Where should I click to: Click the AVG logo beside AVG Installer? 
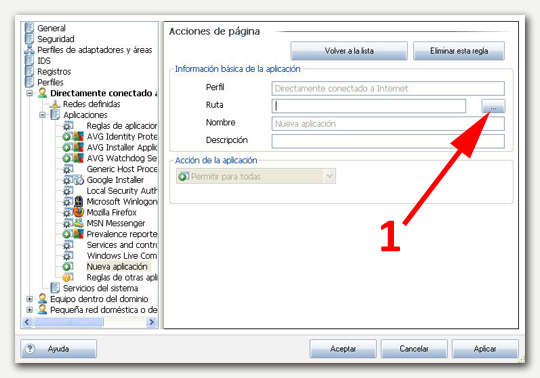click(x=79, y=147)
